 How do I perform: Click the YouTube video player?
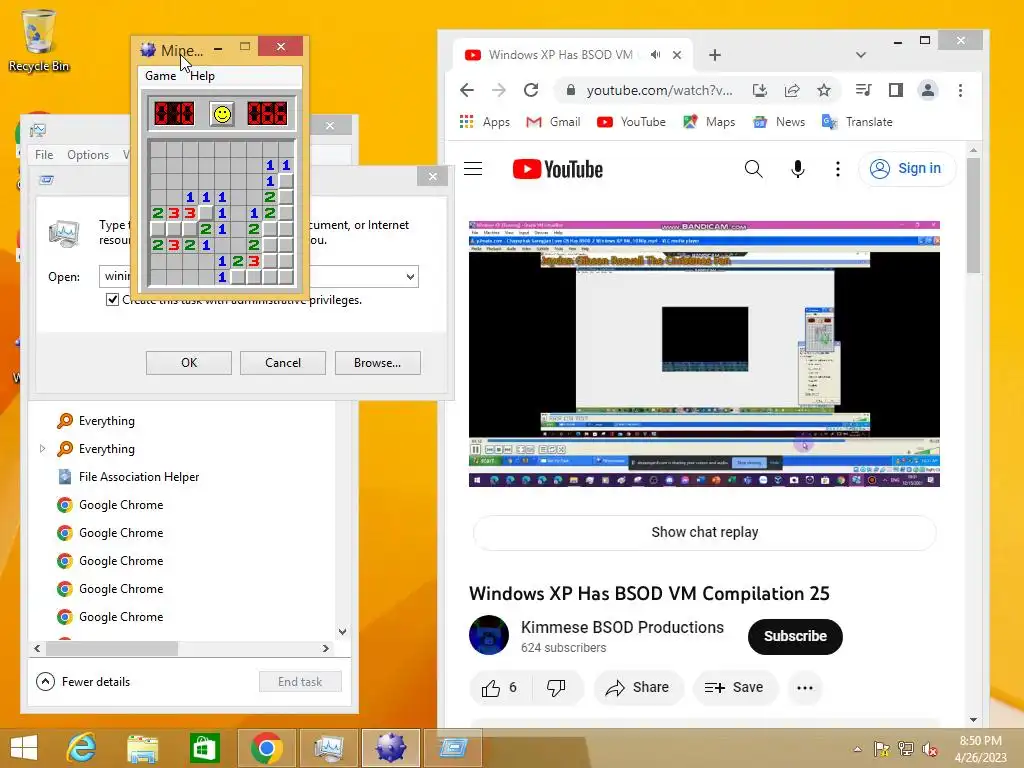click(x=704, y=353)
